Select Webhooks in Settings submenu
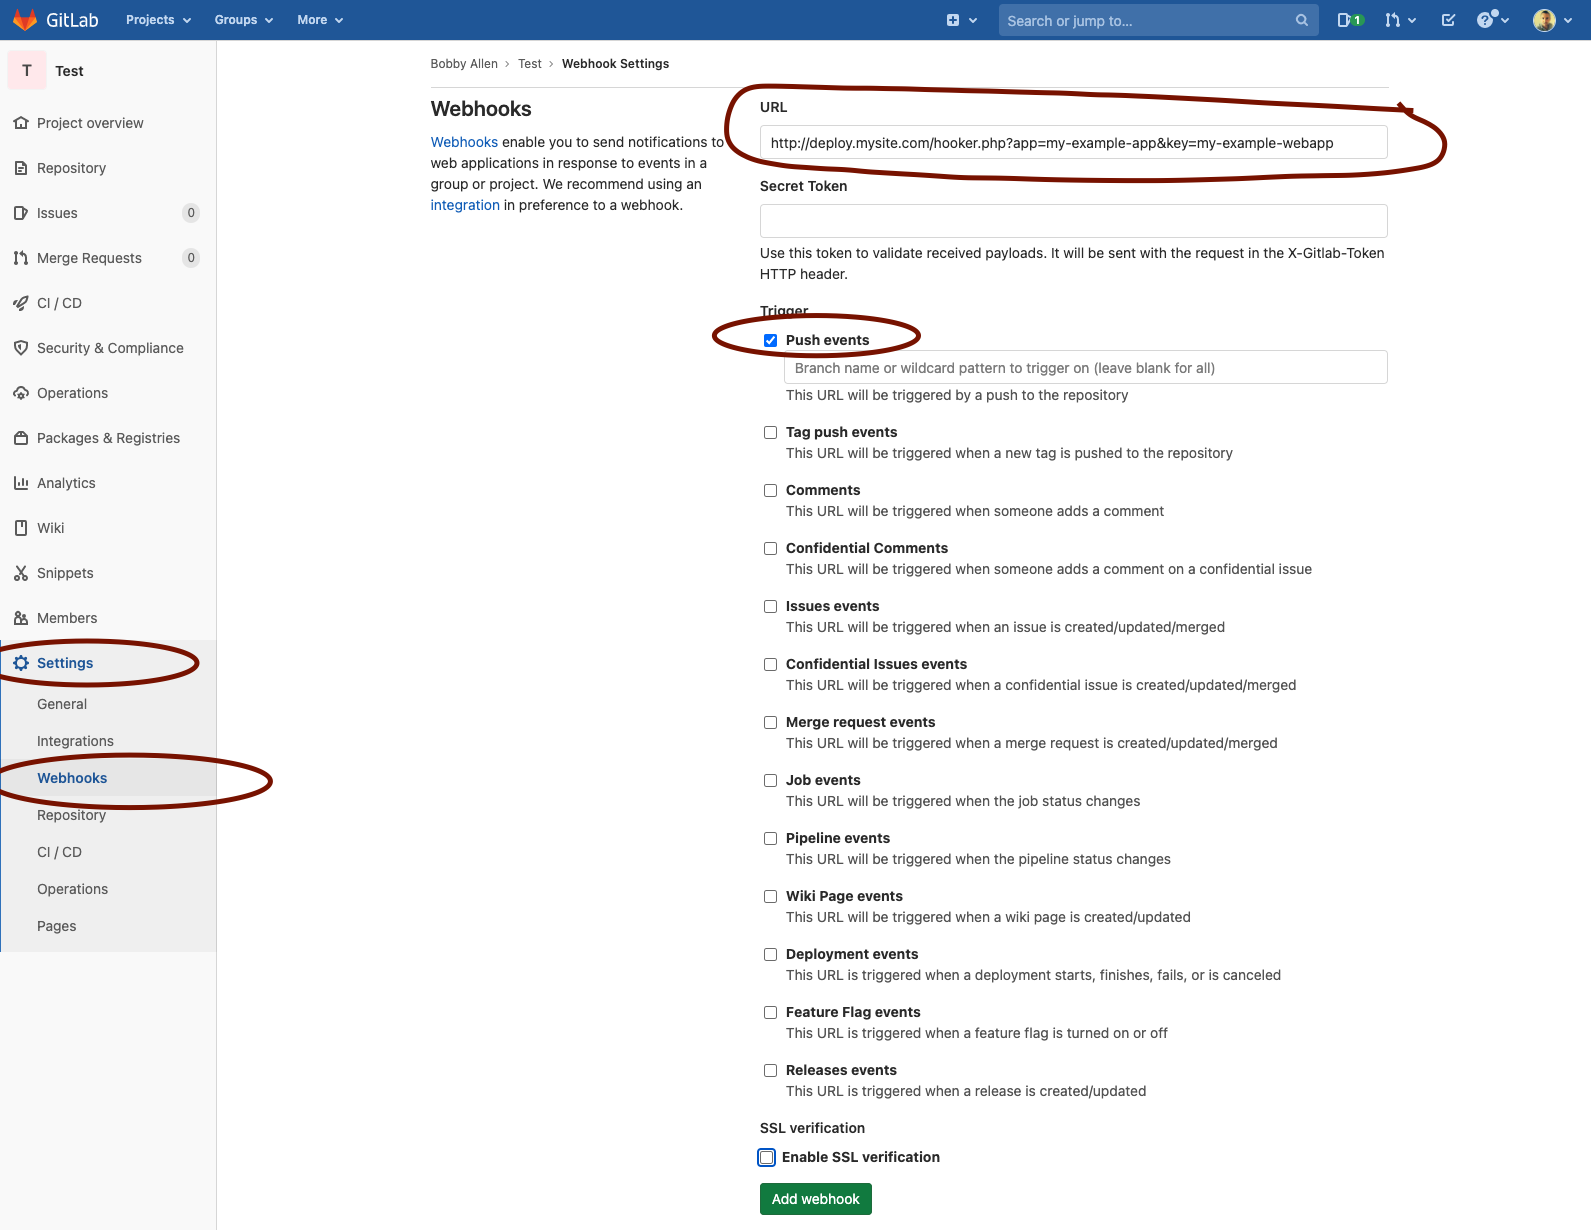 coord(72,778)
